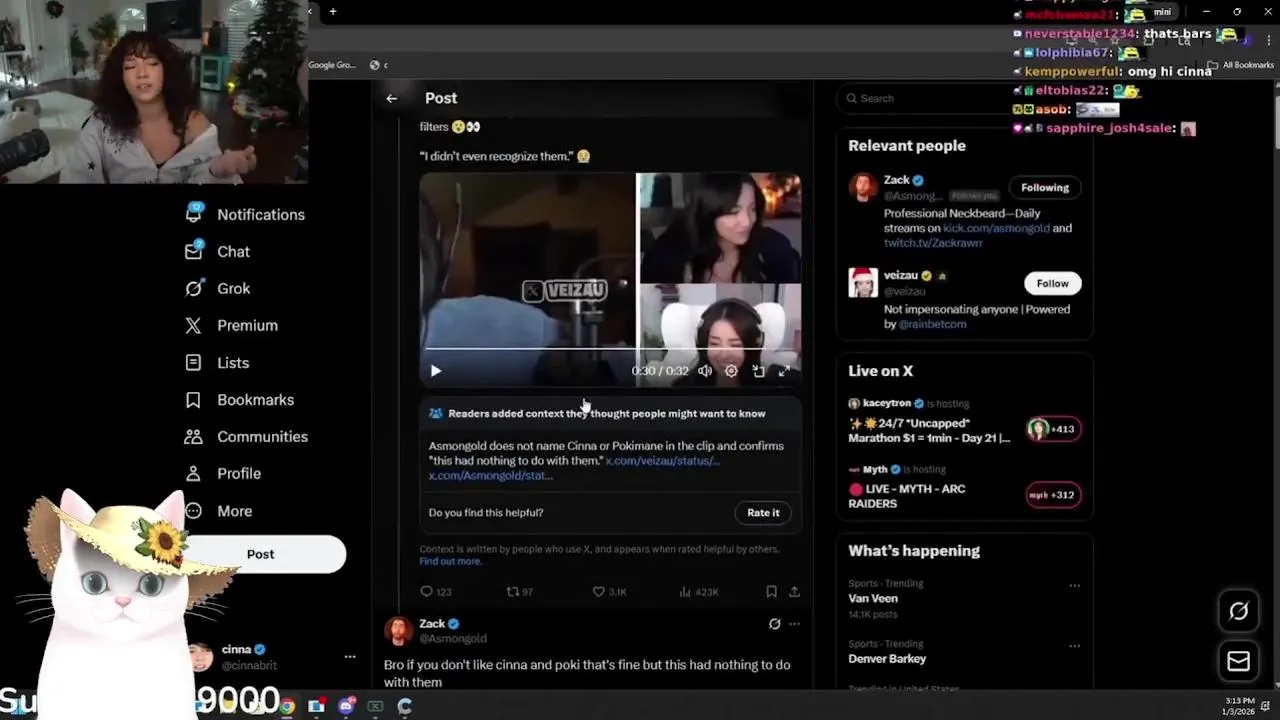The height and width of the screenshot is (720, 1280).
Task: Click Zack's avatar on the reply
Action: point(398,631)
